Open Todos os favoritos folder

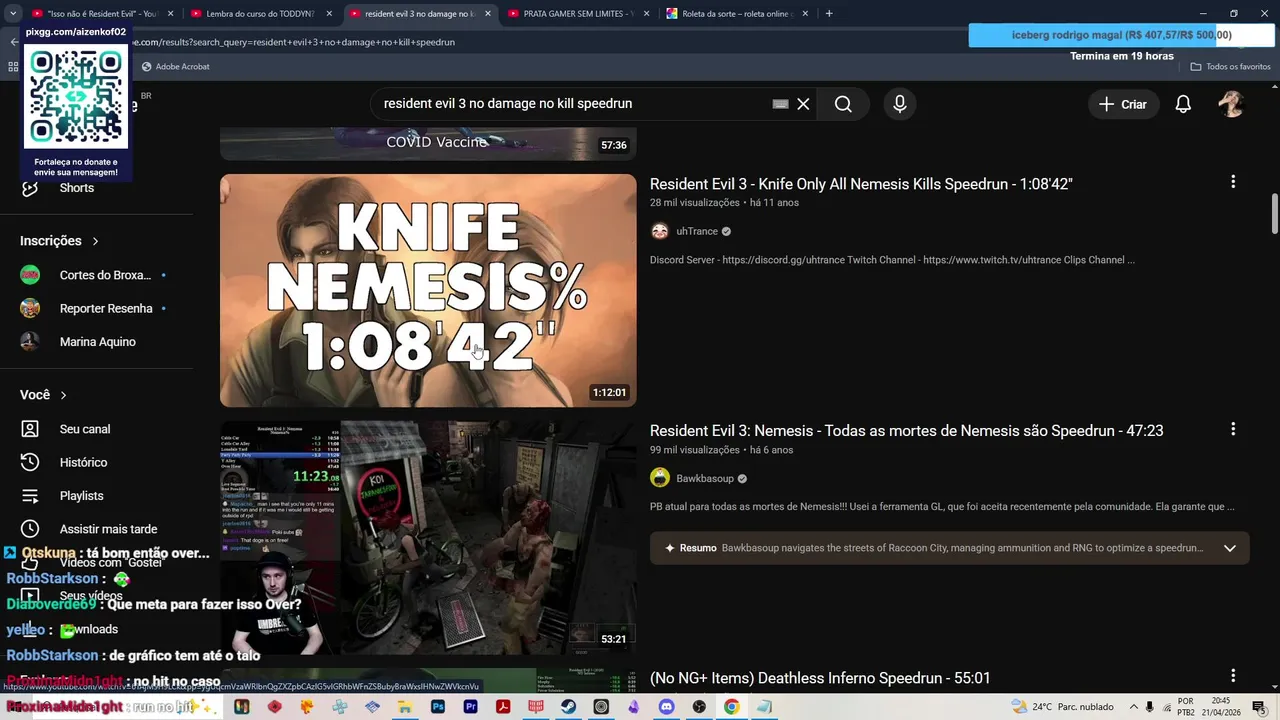tap(1231, 66)
